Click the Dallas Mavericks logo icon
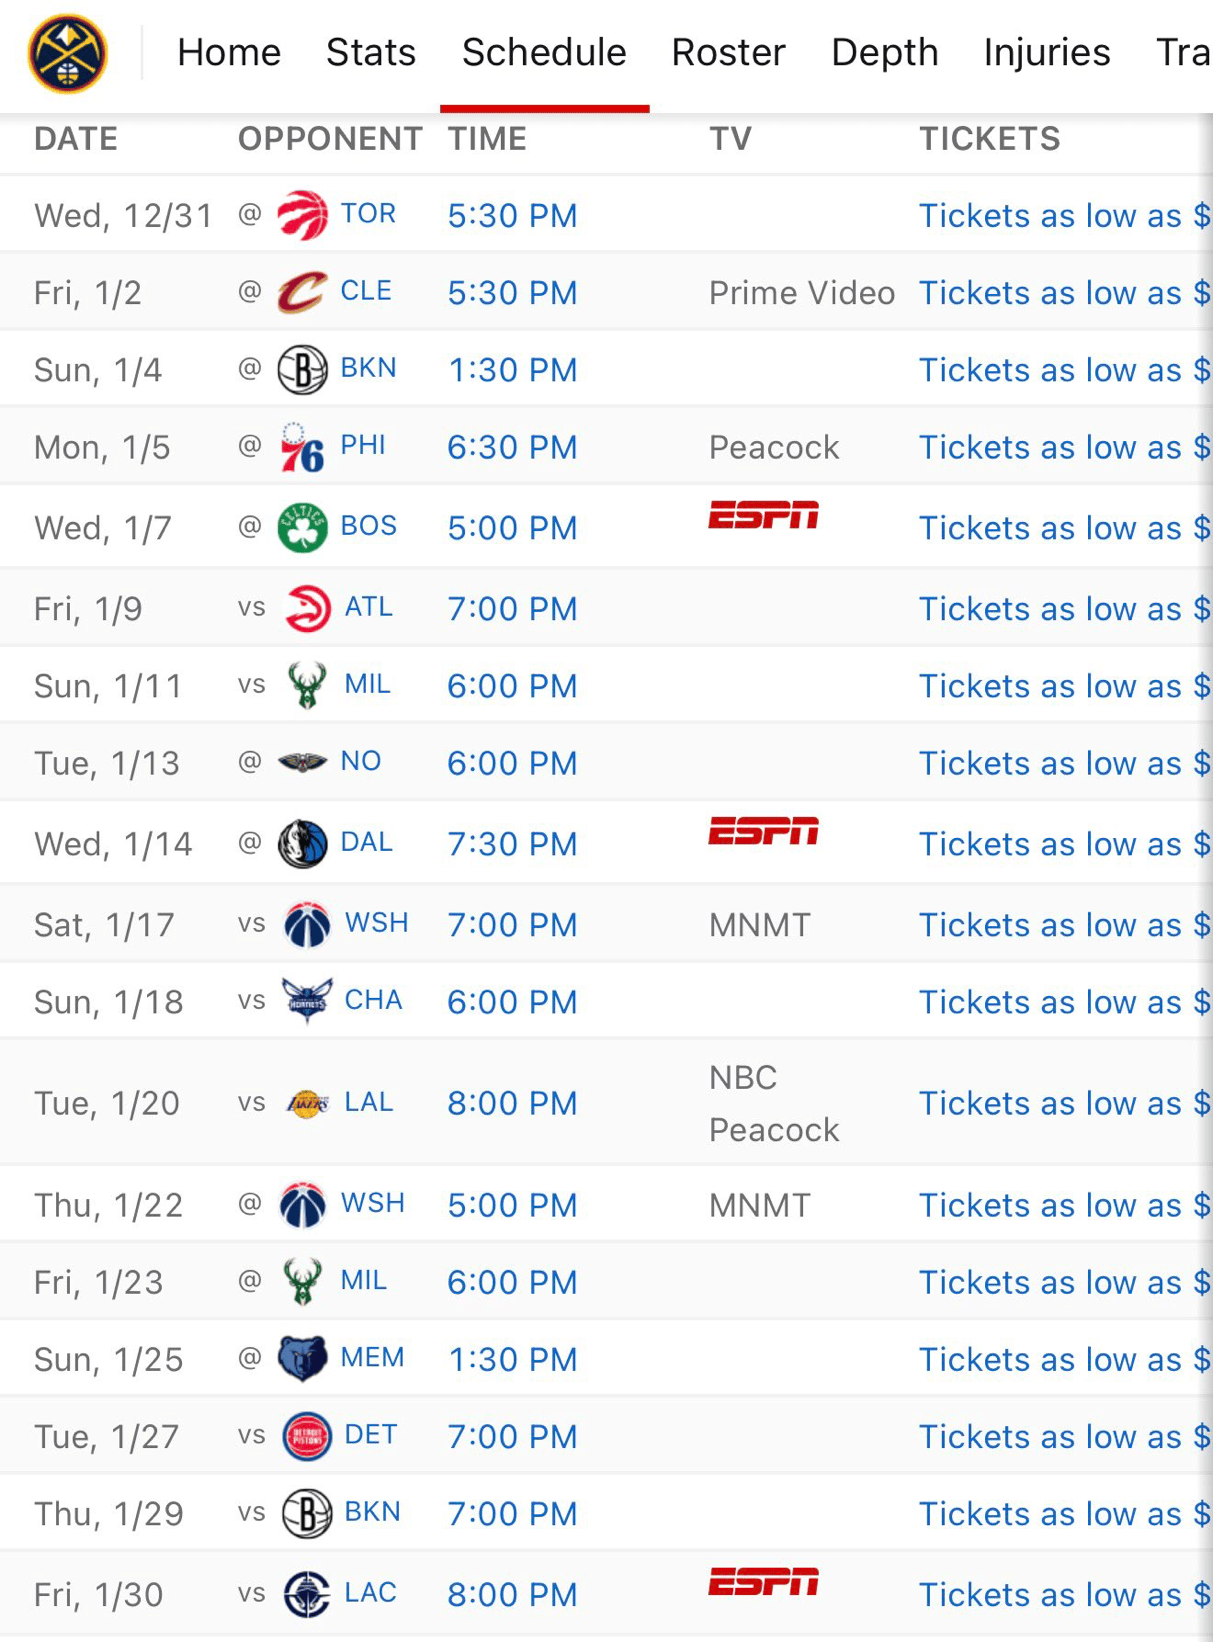The height and width of the screenshot is (1642, 1213). coord(302,843)
